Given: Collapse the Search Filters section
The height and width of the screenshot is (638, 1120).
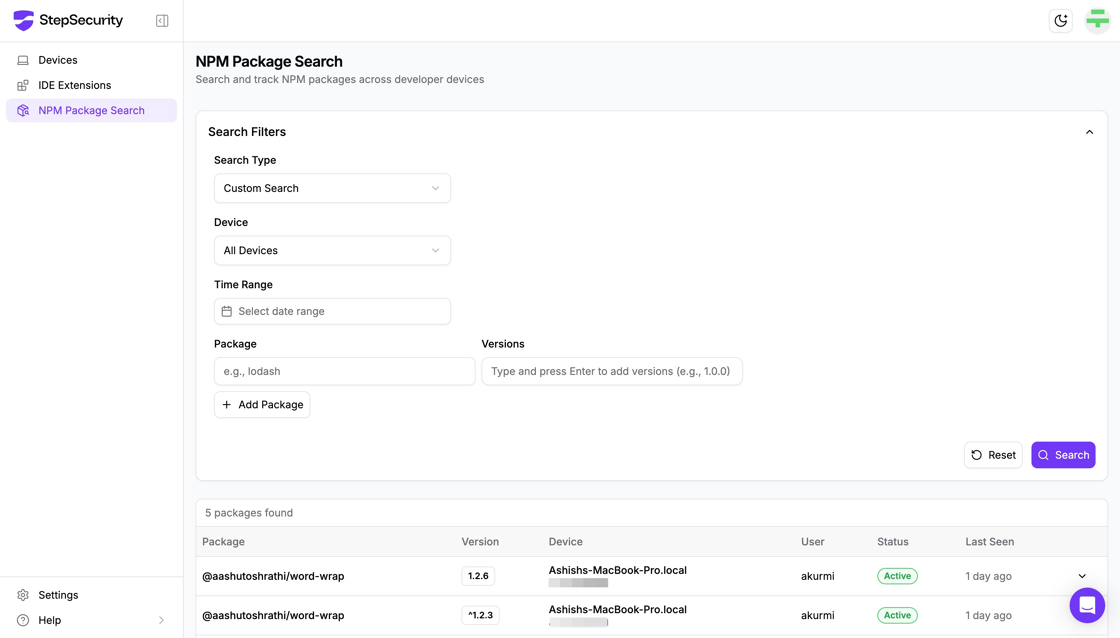Looking at the screenshot, I should tap(1089, 132).
